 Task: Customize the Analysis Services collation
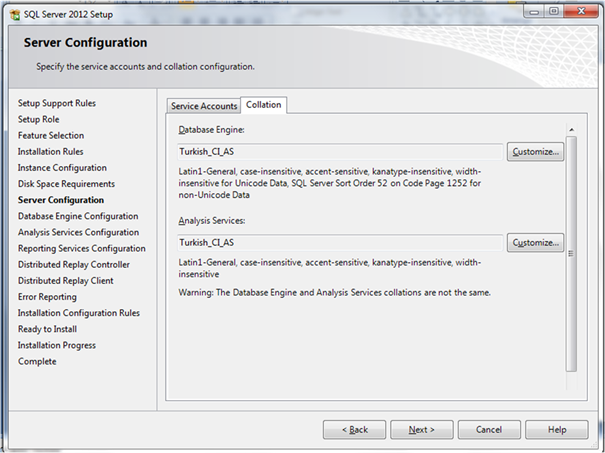535,243
